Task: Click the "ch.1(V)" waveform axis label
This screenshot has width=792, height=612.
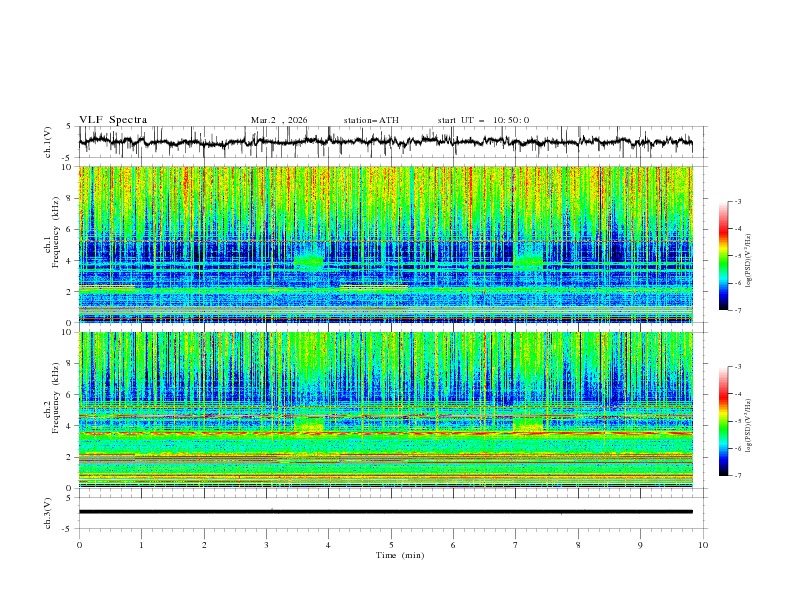Action: pos(48,142)
